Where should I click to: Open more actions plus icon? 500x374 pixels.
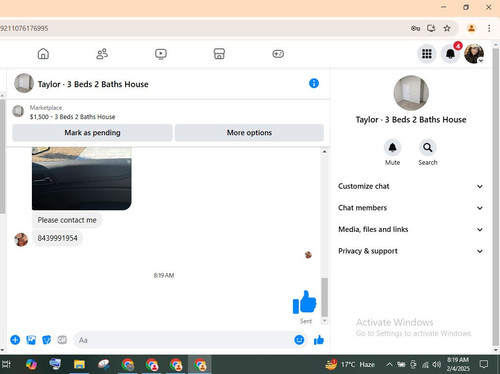point(15,340)
